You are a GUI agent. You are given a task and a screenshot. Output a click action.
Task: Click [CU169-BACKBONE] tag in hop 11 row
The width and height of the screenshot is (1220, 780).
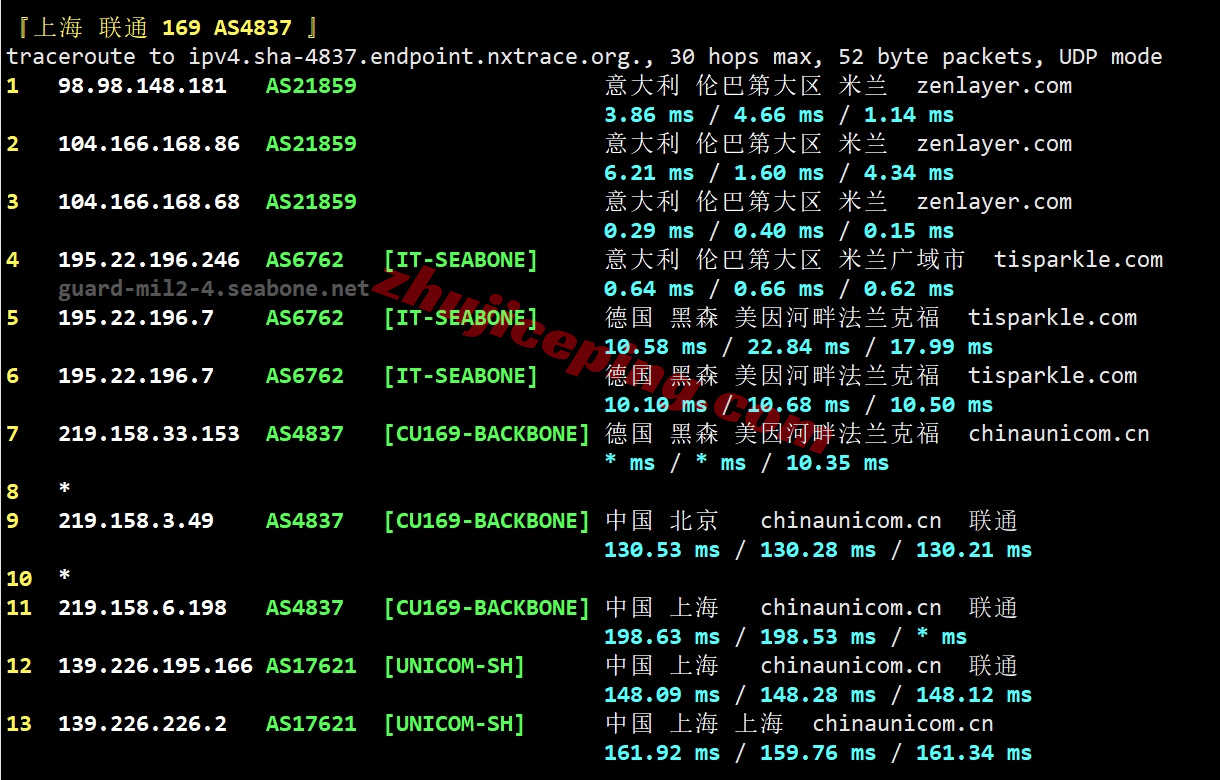click(487, 608)
